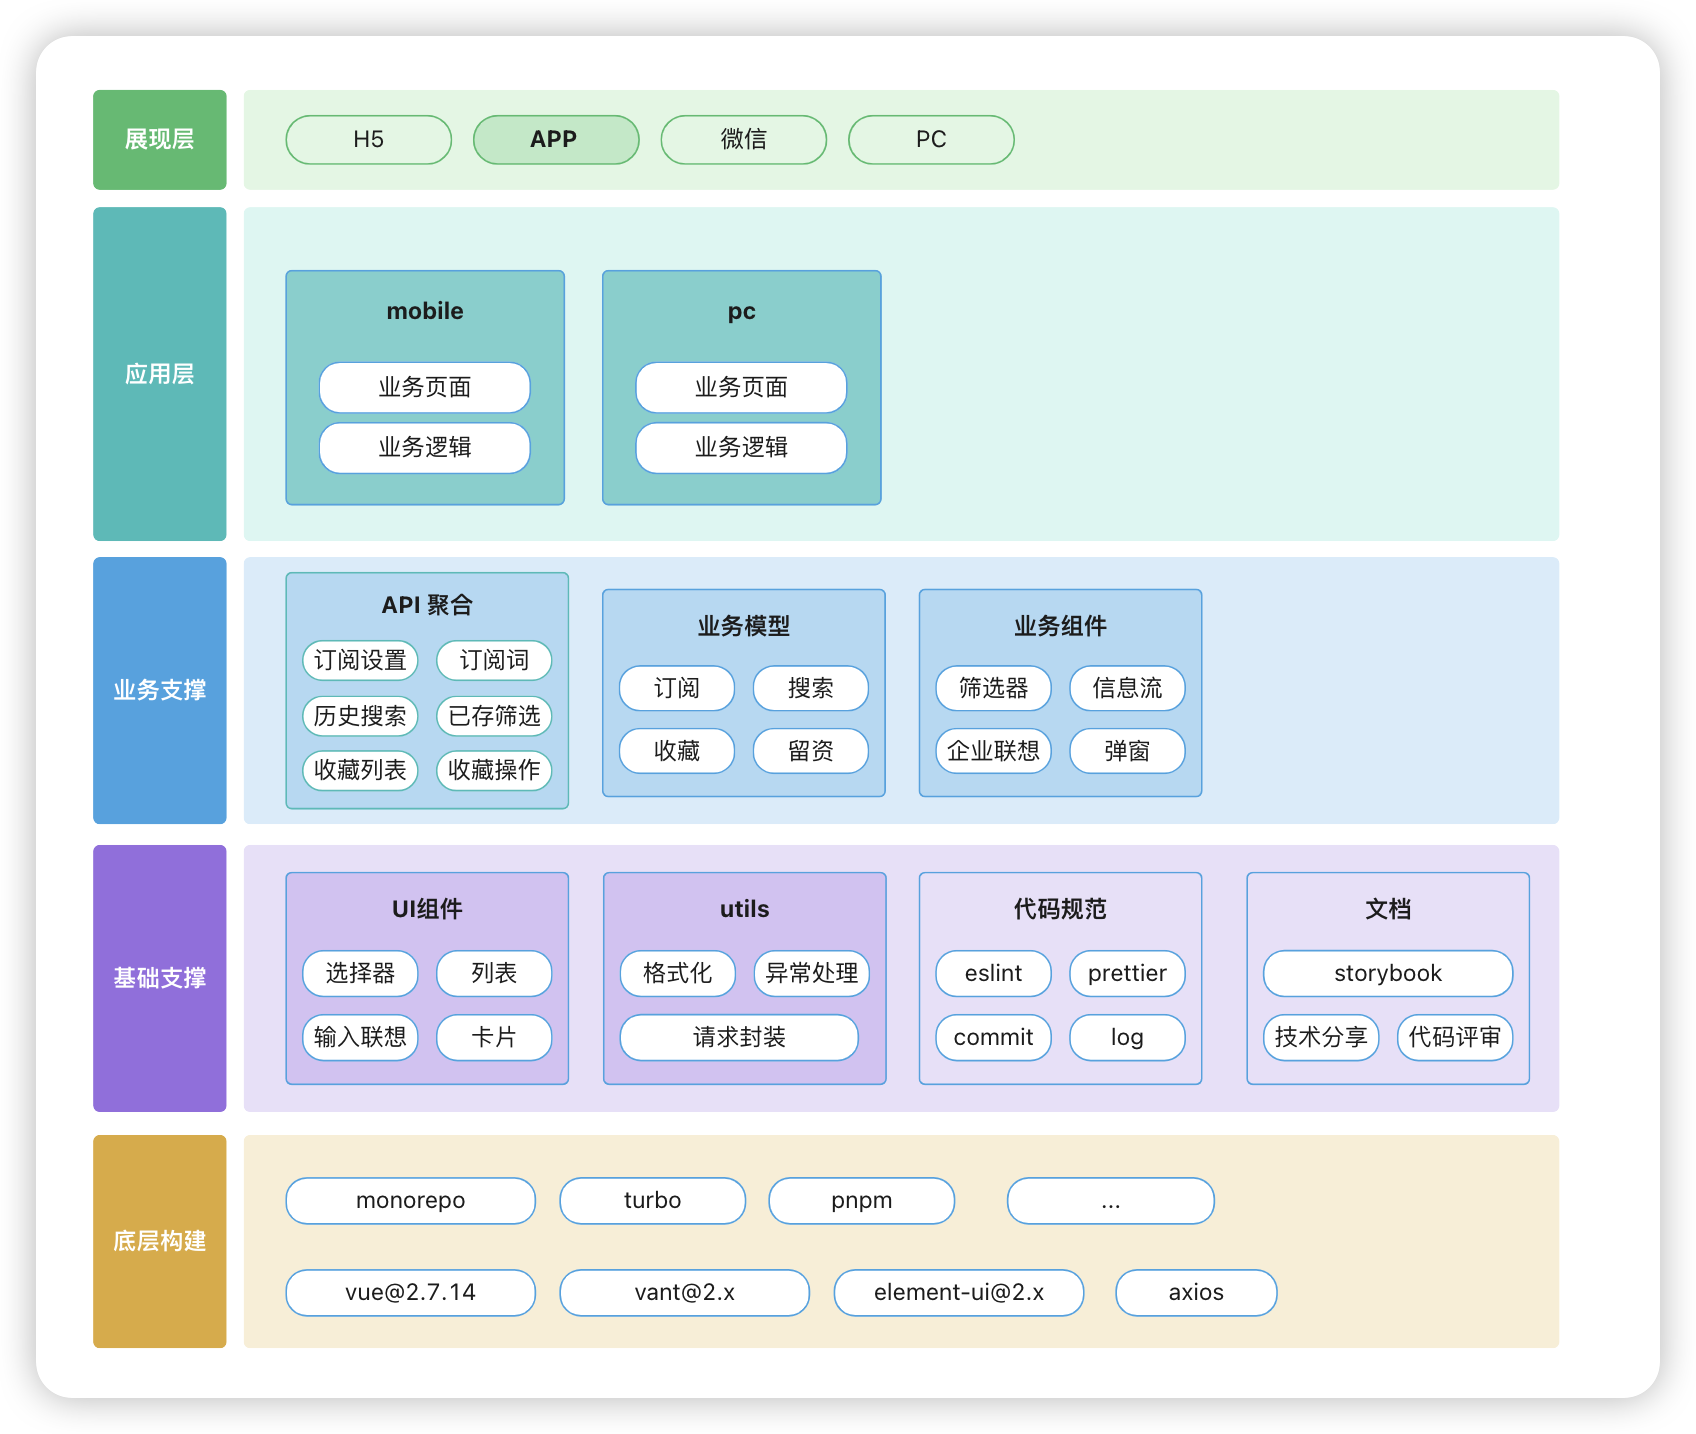The height and width of the screenshot is (1434, 1696).
Task: Click the vant@2.x pill
Action: (684, 1292)
